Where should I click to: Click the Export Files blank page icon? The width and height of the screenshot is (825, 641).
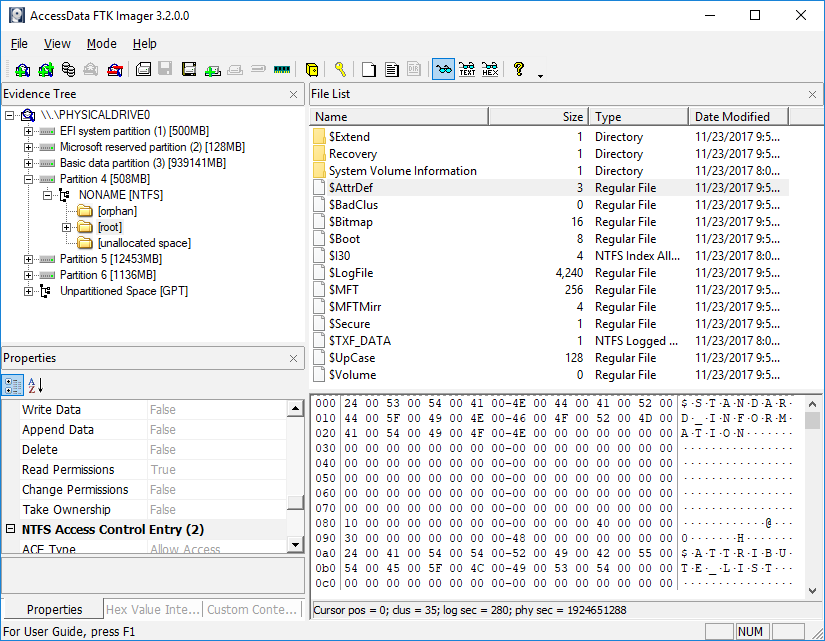pos(369,69)
